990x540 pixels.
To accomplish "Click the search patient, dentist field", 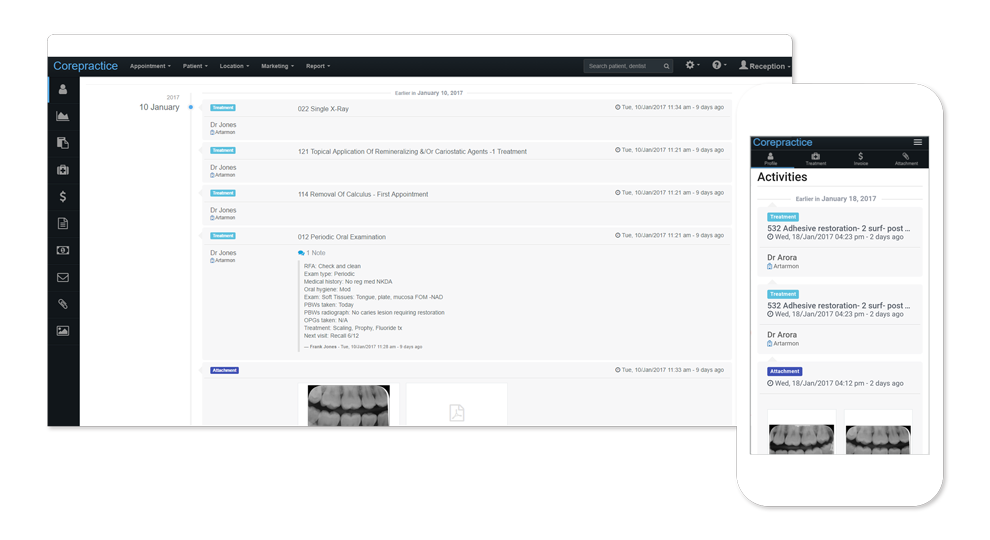I will 622,66.
